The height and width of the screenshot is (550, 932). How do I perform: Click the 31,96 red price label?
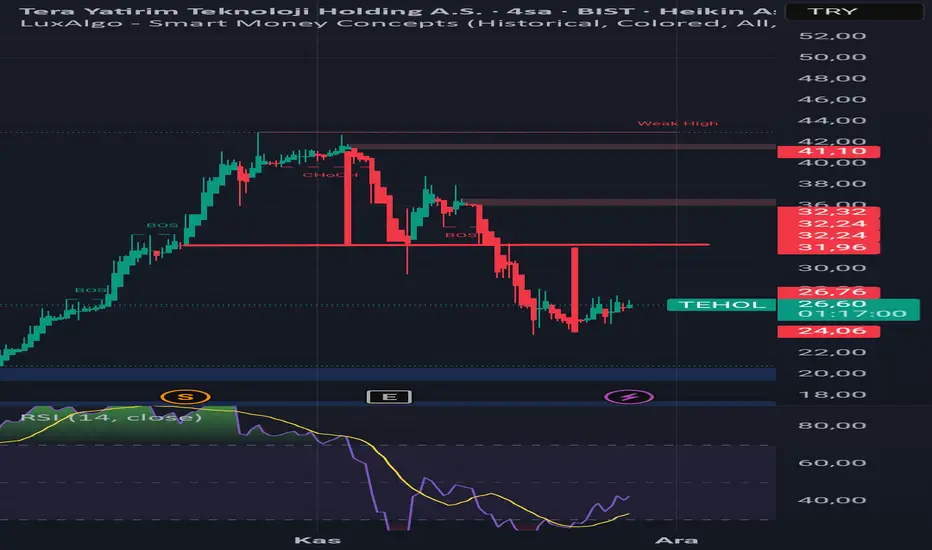[x=829, y=247]
